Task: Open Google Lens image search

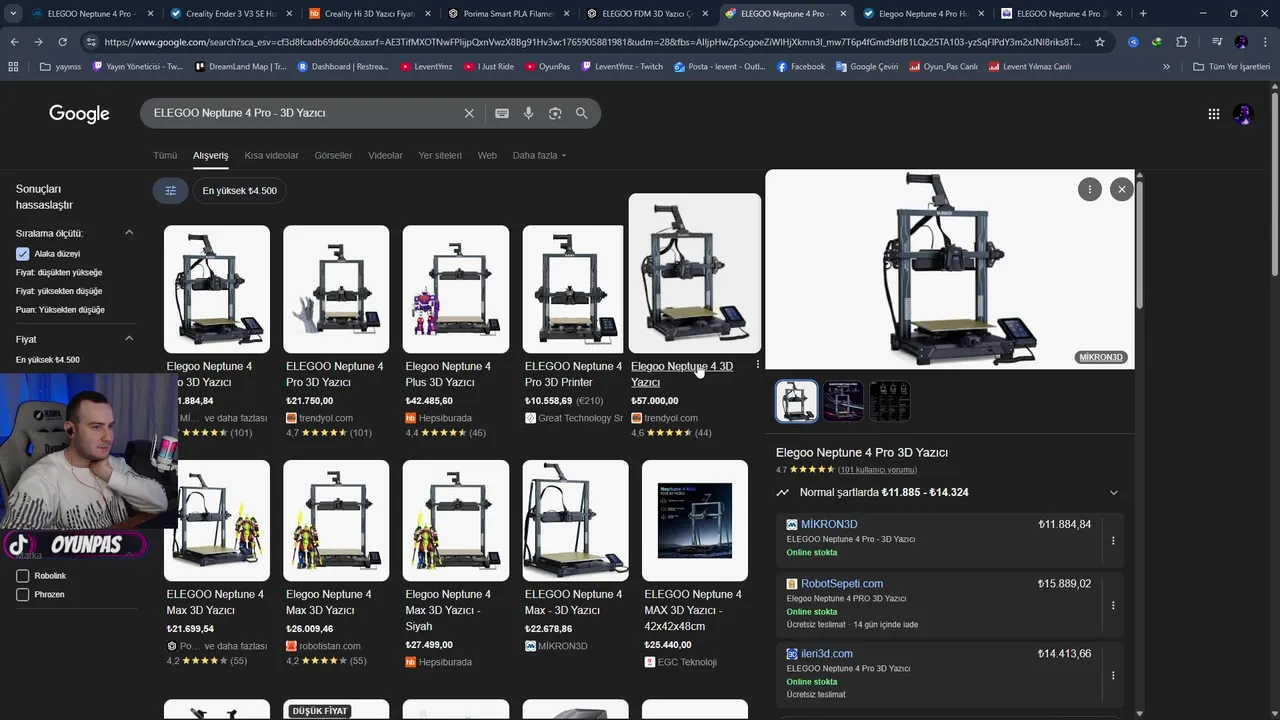Action: [555, 113]
